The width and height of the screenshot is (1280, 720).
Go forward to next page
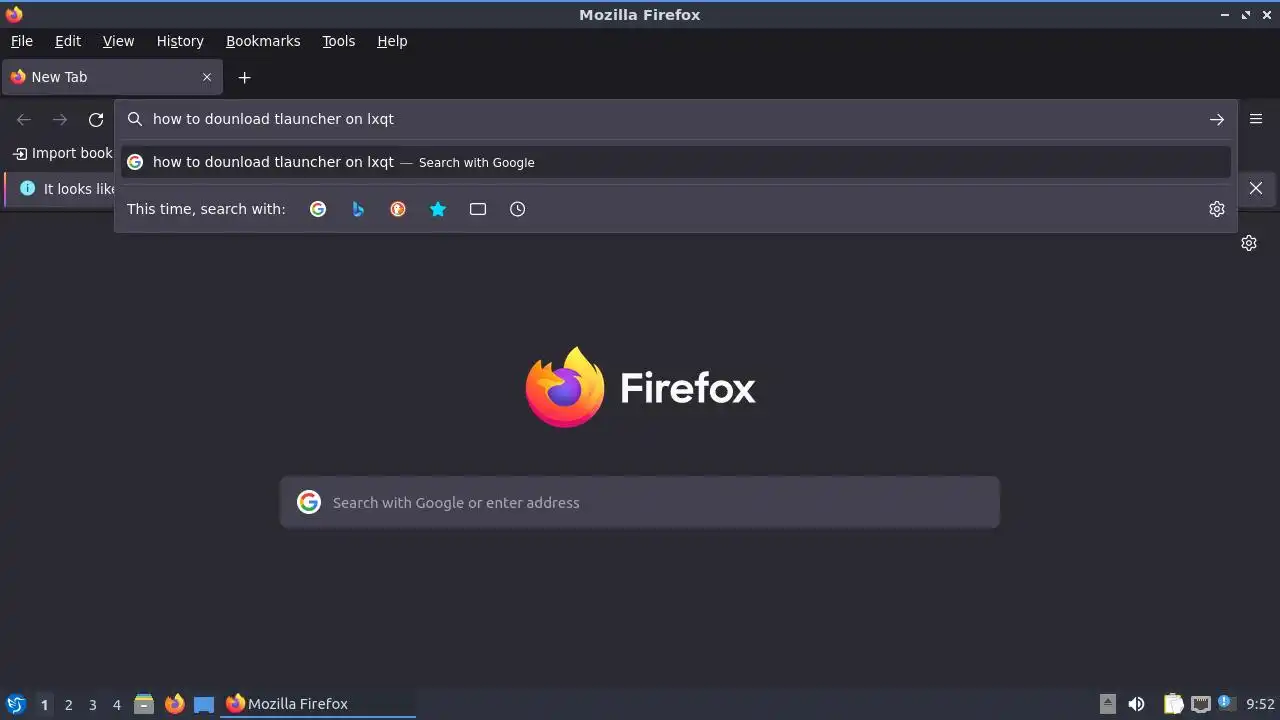(x=60, y=120)
